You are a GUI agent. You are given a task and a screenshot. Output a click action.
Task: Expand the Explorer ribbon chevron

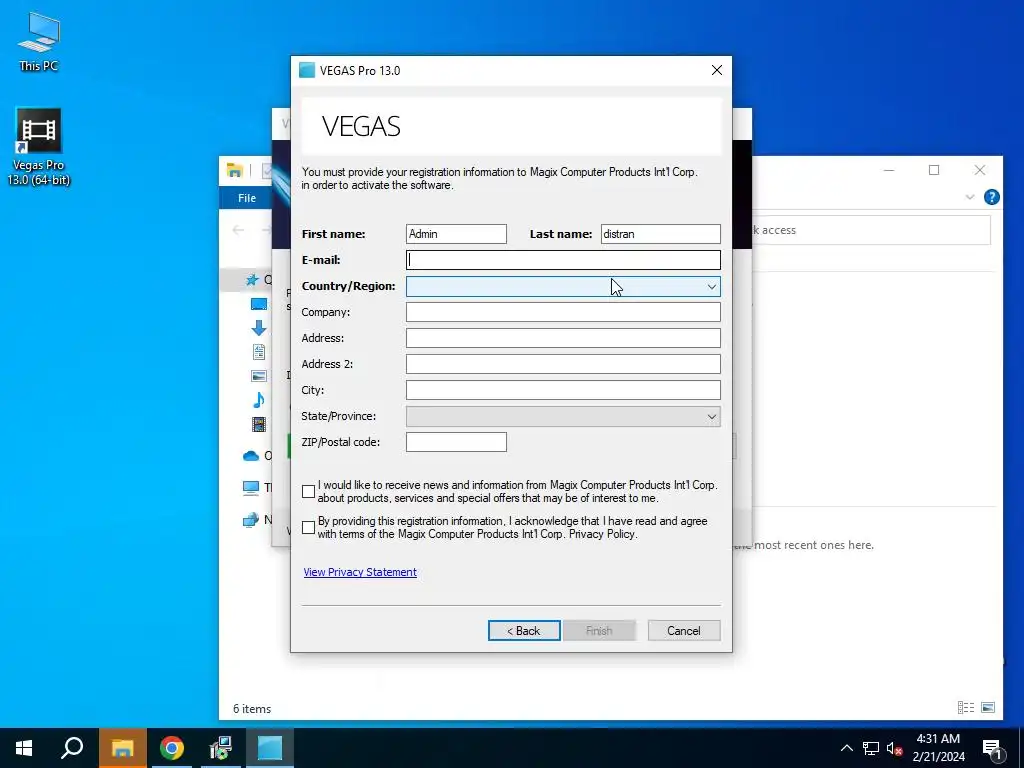click(970, 197)
